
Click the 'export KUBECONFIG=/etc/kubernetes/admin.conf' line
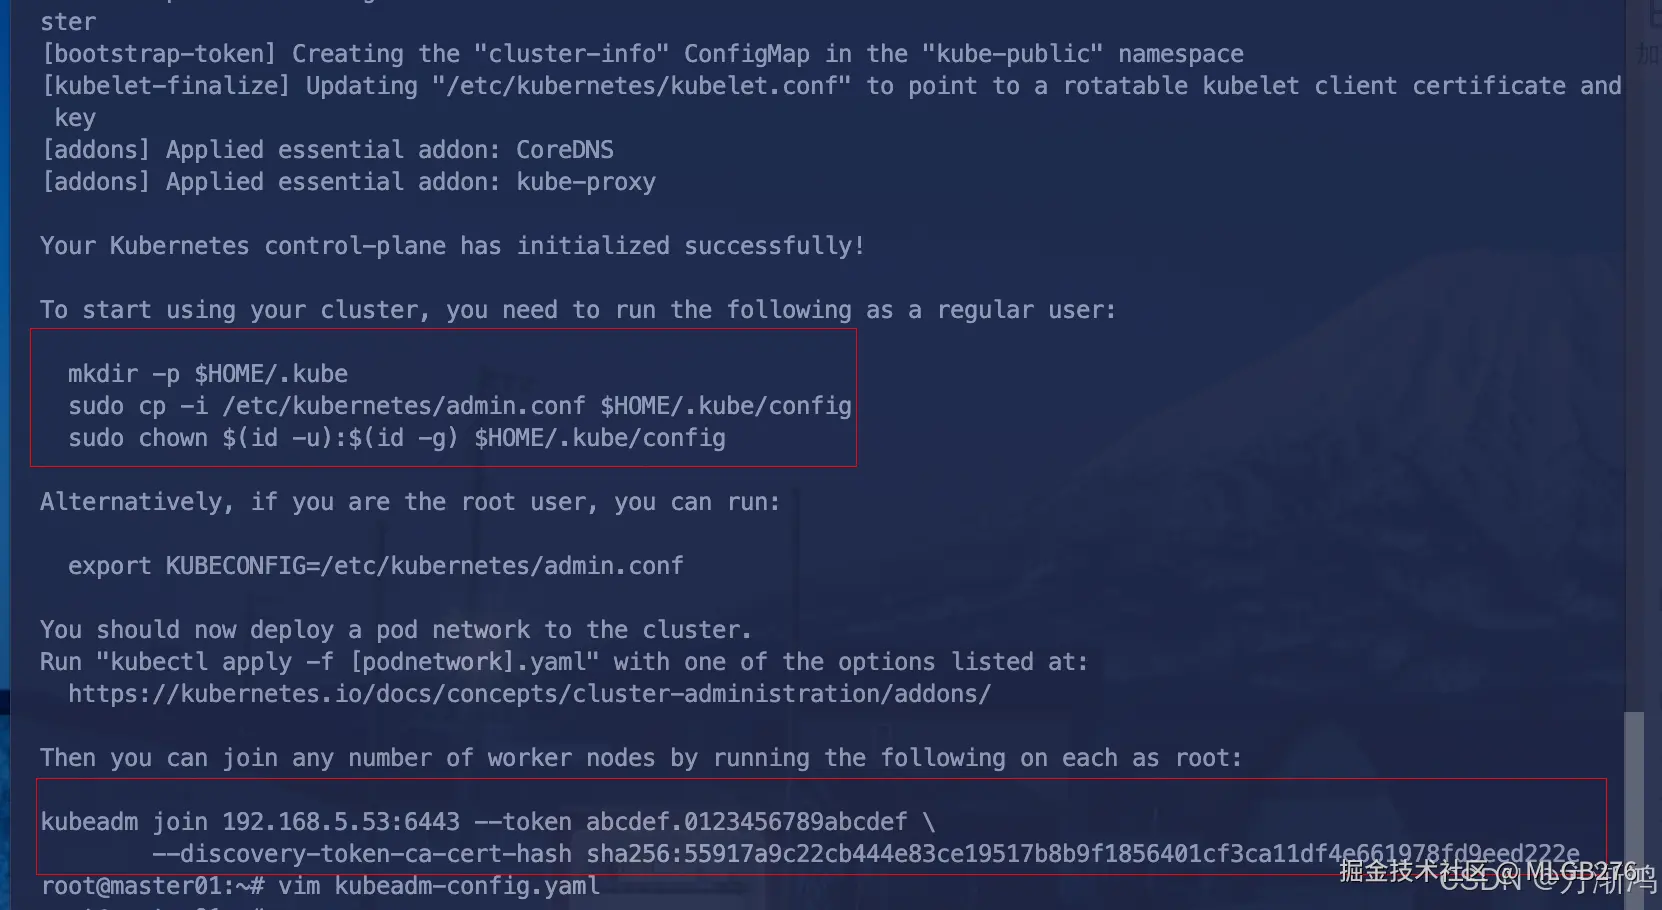pos(376,566)
